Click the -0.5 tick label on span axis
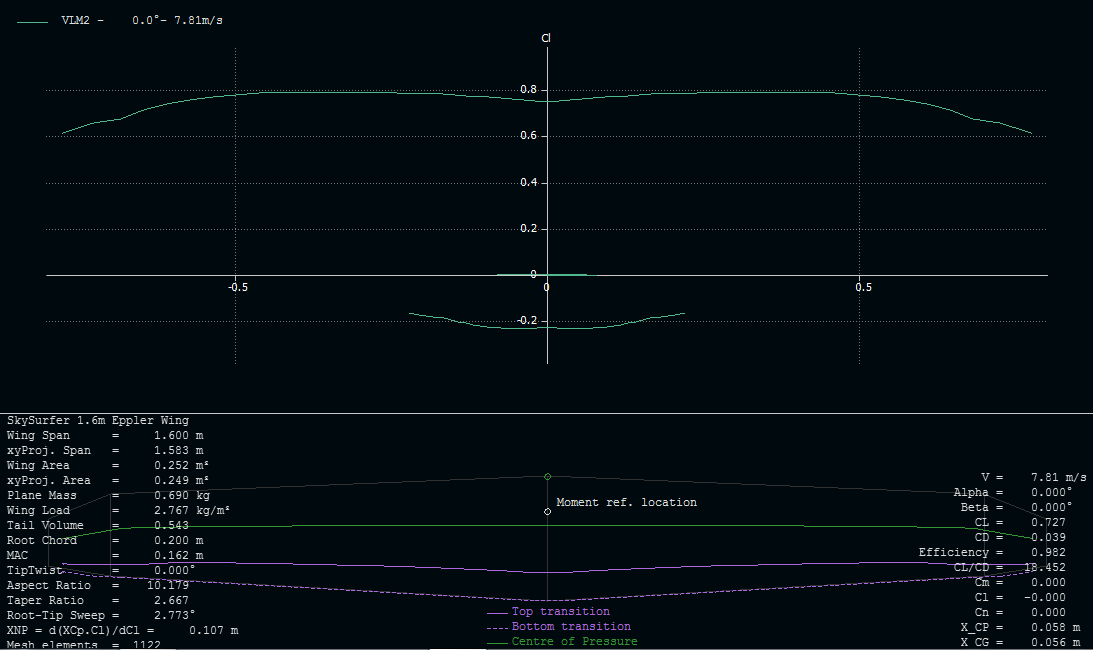1093x650 pixels. tap(236, 287)
